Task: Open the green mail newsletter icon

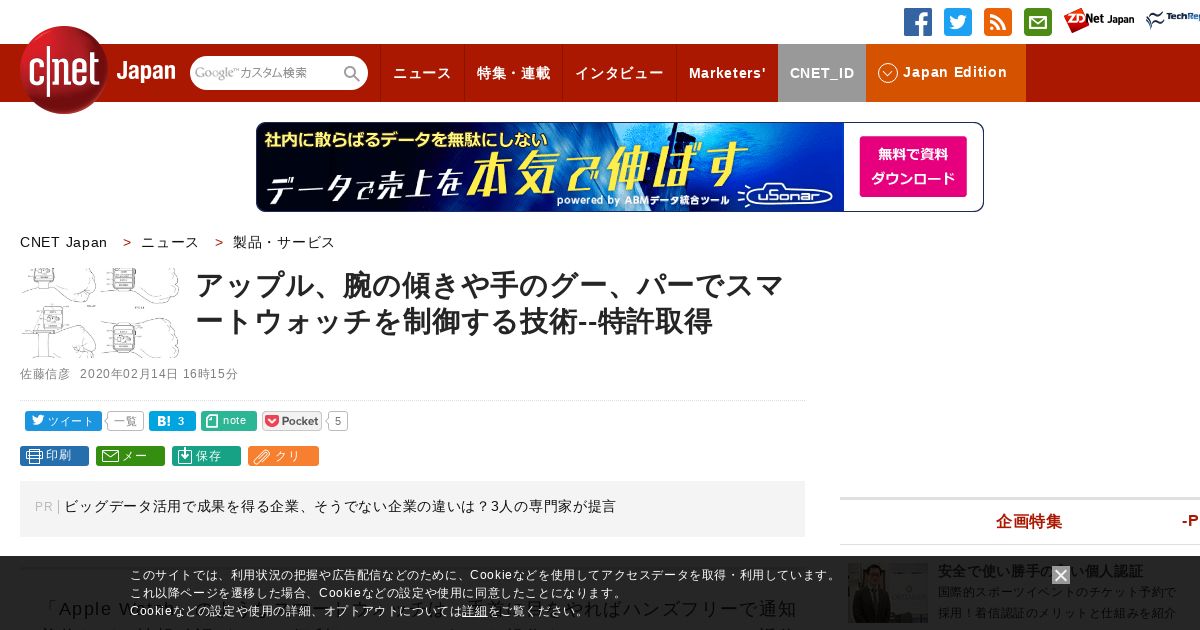Action: [1038, 22]
